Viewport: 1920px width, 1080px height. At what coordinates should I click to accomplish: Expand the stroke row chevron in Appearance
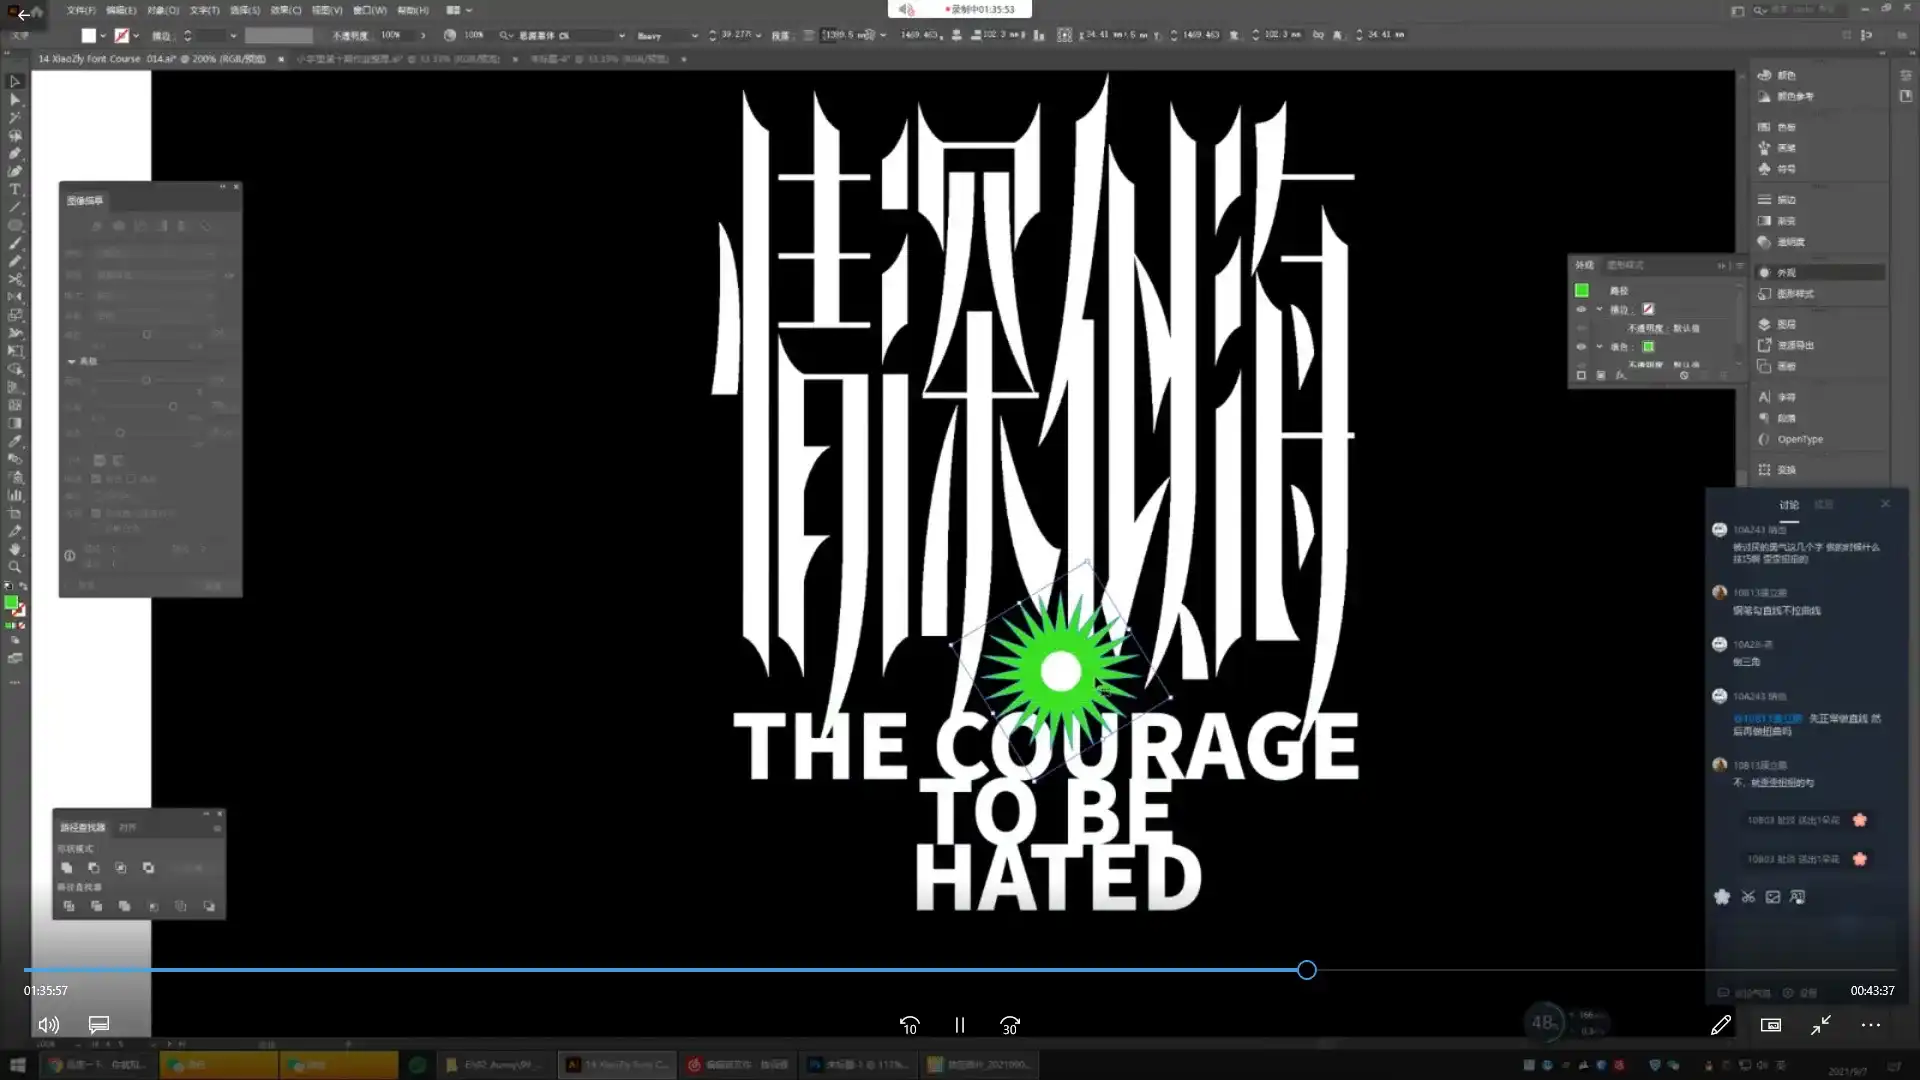1599,309
